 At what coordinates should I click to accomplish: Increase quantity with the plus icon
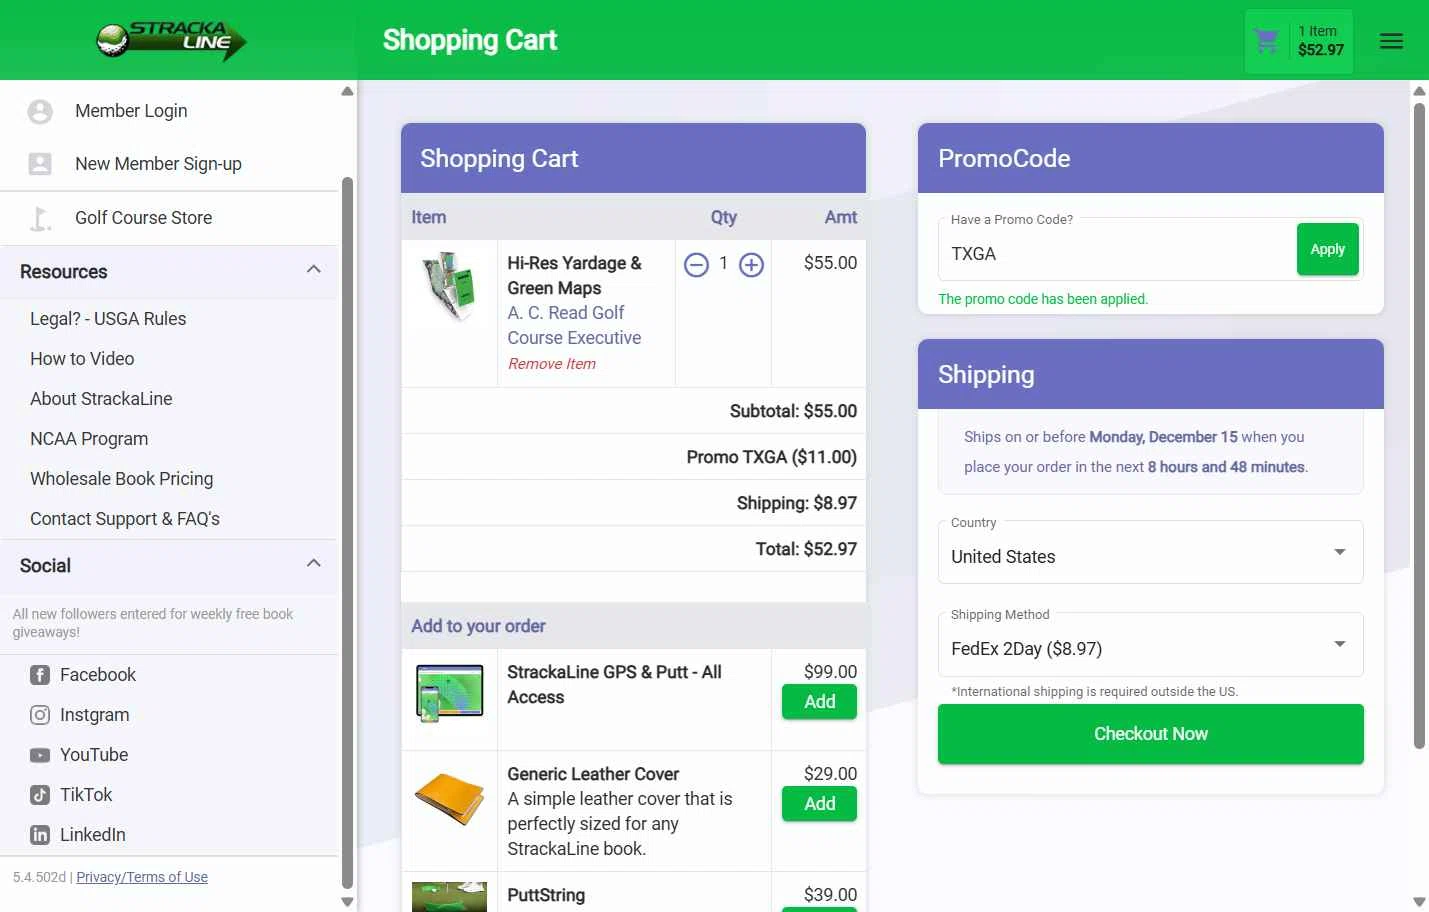coord(751,264)
